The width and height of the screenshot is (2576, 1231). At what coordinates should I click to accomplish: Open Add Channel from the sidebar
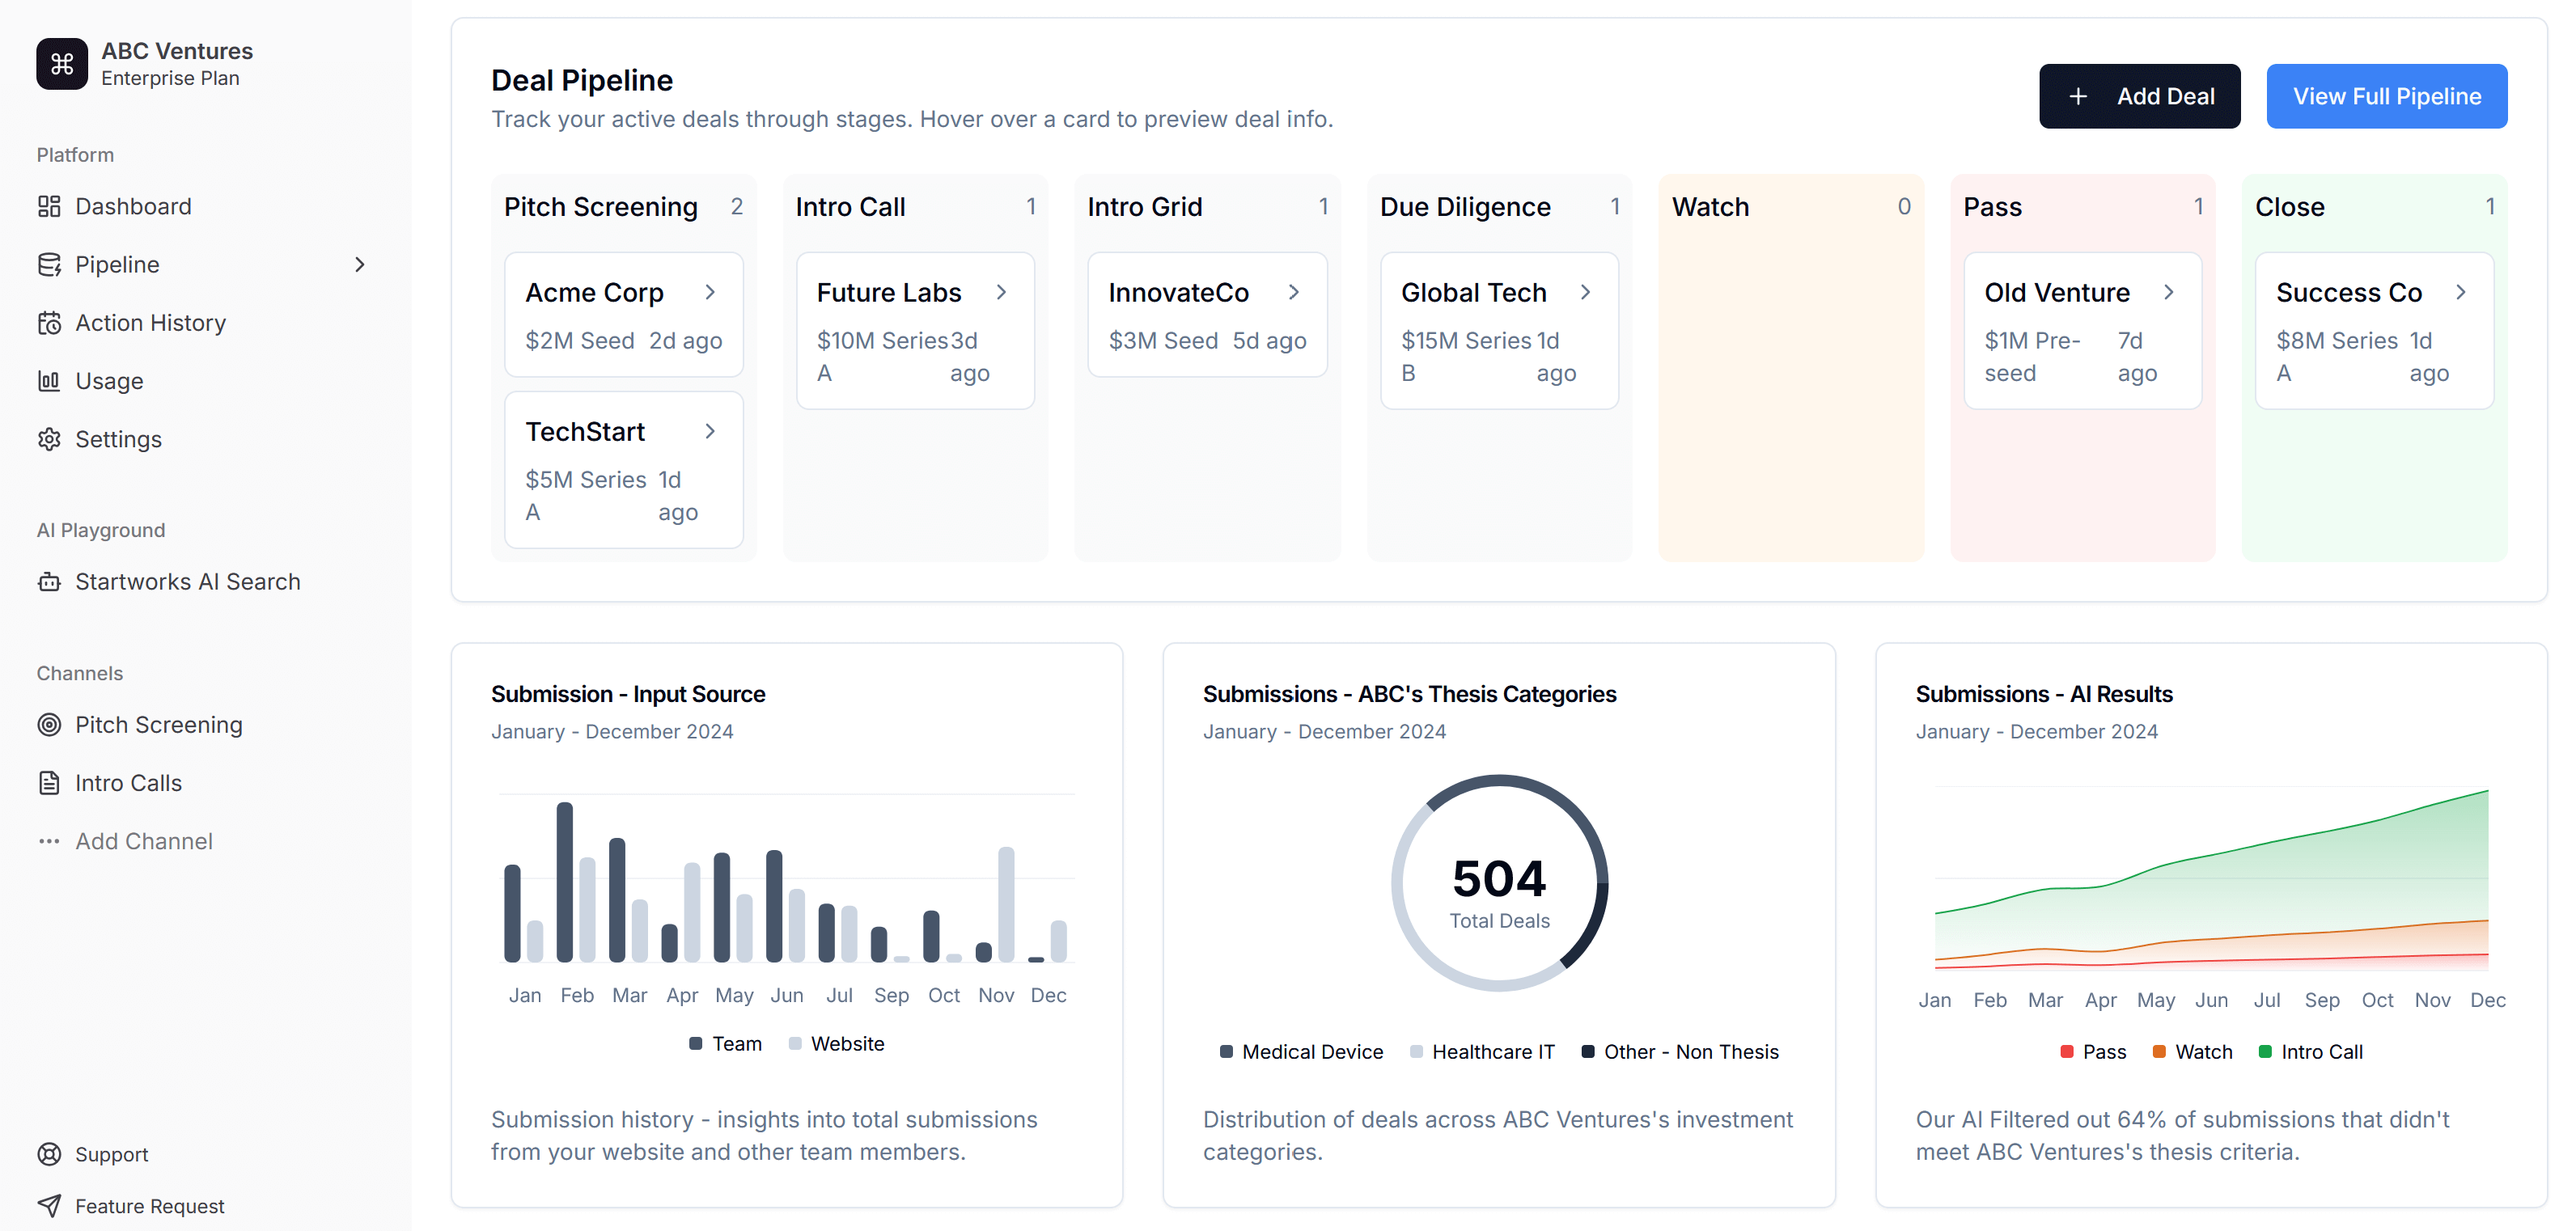coord(144,841)
